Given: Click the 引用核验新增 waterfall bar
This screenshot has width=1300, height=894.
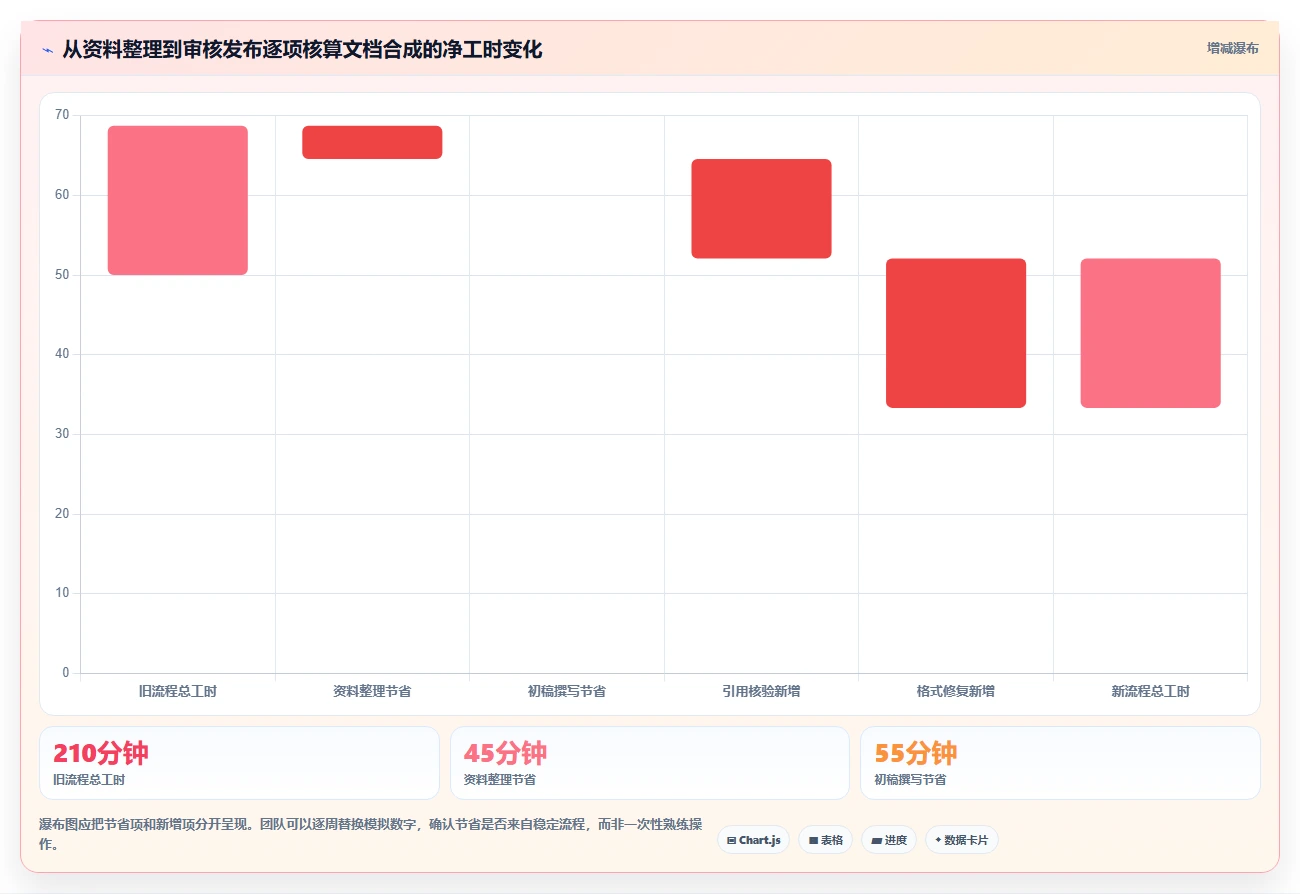Looking at the screenshot, I should coord(761,209).
